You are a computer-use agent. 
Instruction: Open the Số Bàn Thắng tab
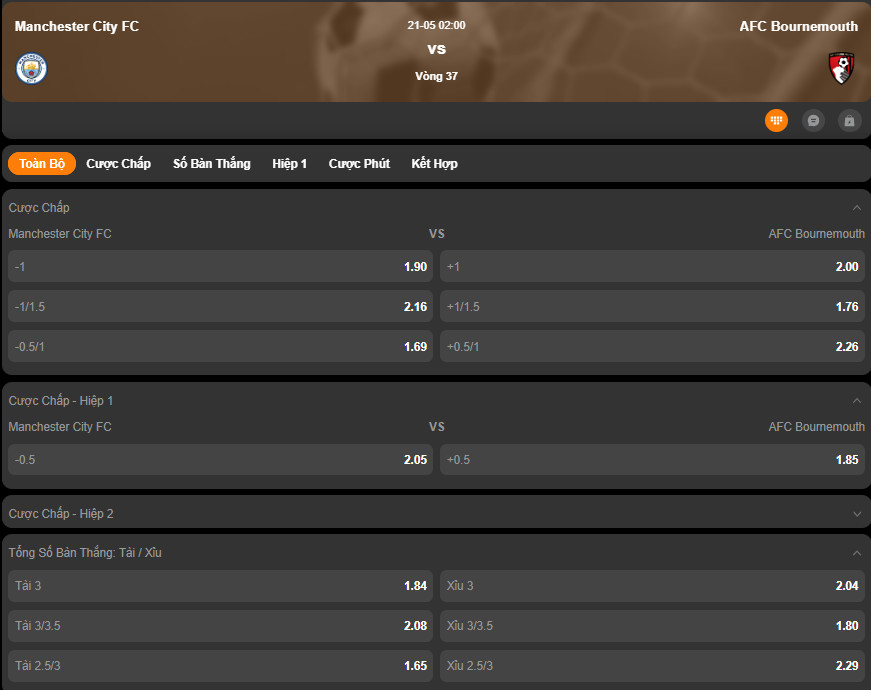(x=211, y=163)
